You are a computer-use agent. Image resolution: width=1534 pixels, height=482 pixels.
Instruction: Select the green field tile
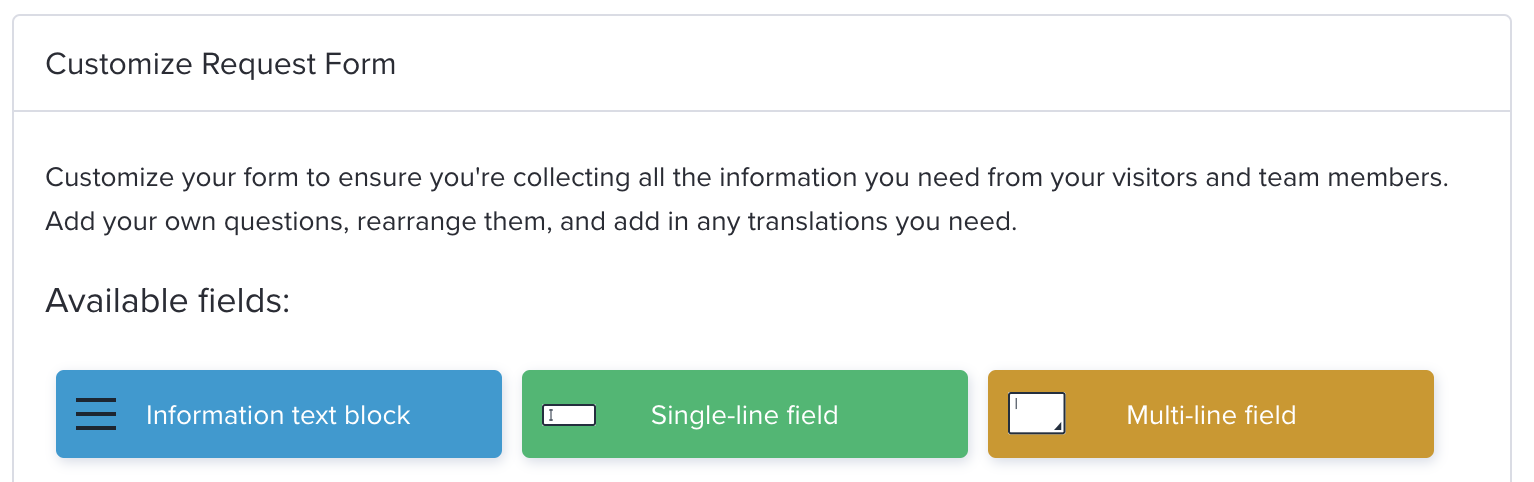pos(745,414)
